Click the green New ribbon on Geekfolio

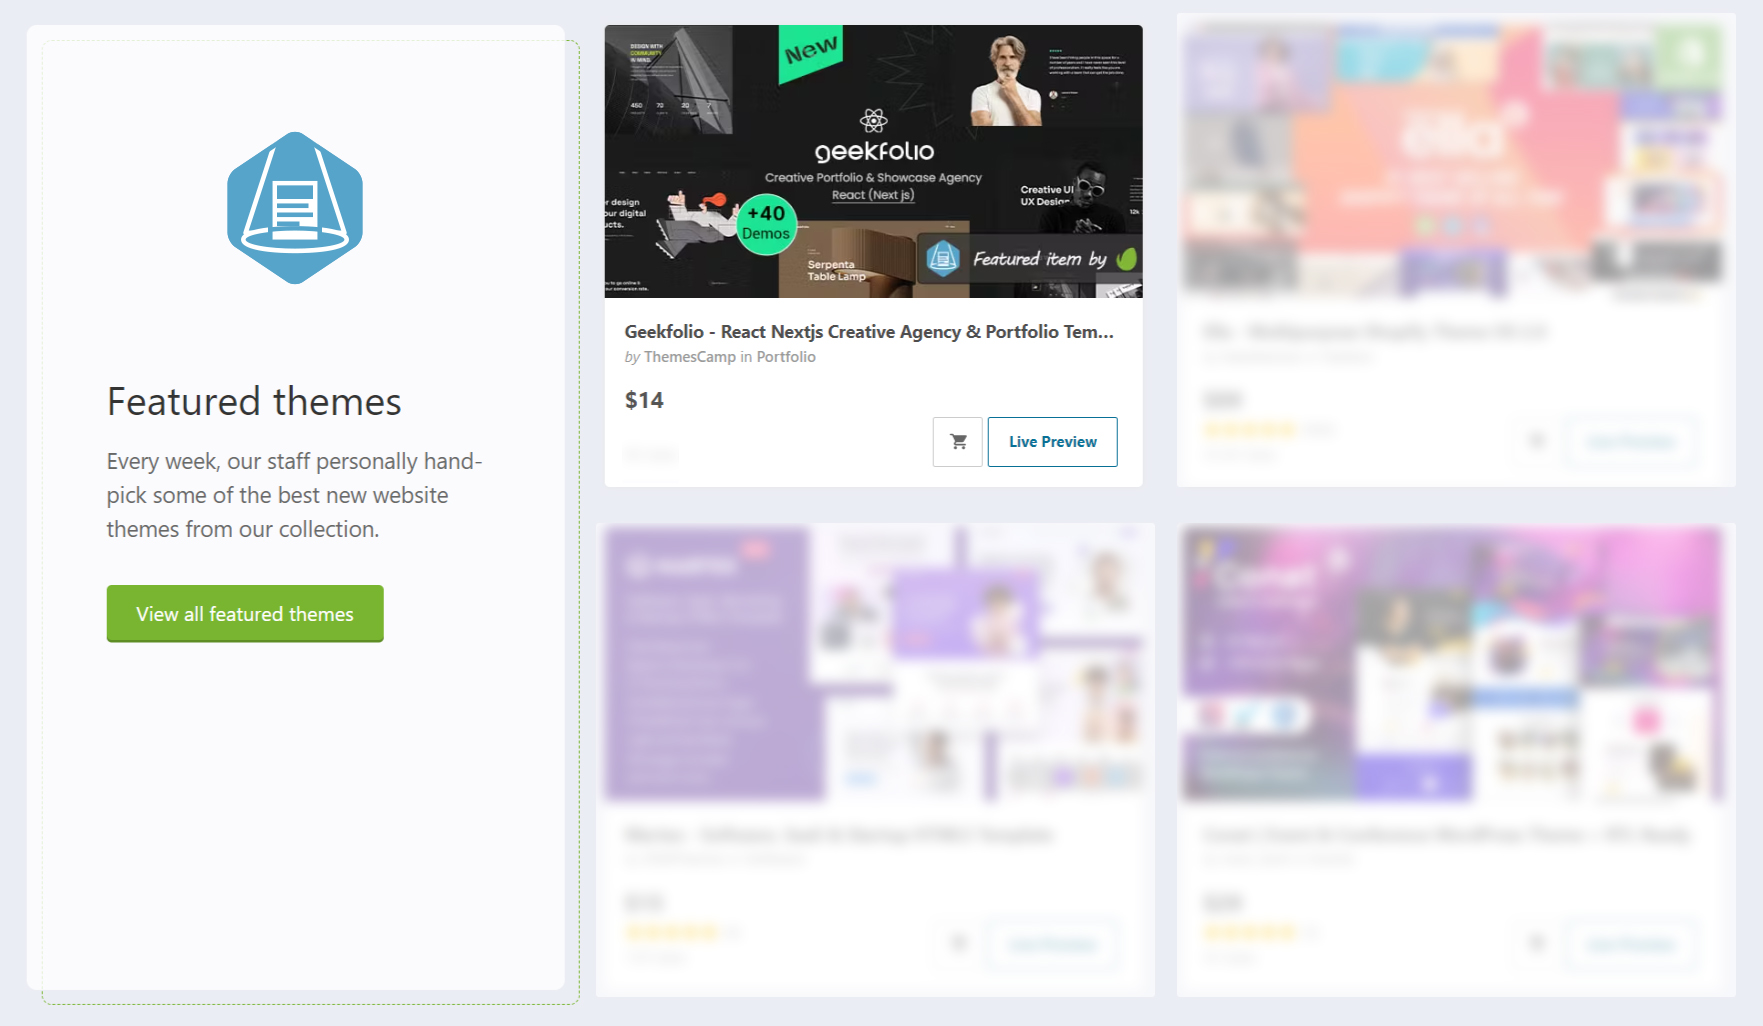point(810,50)
